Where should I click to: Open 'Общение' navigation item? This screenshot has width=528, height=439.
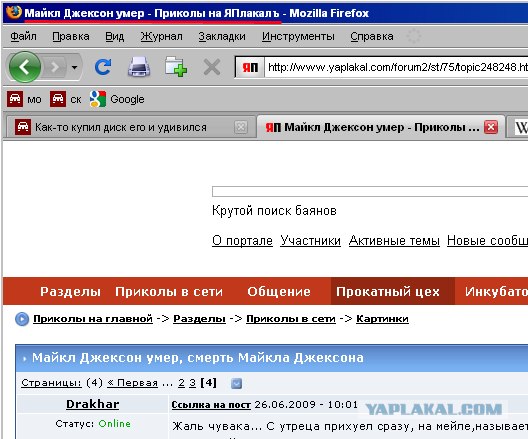click(279, 292)
